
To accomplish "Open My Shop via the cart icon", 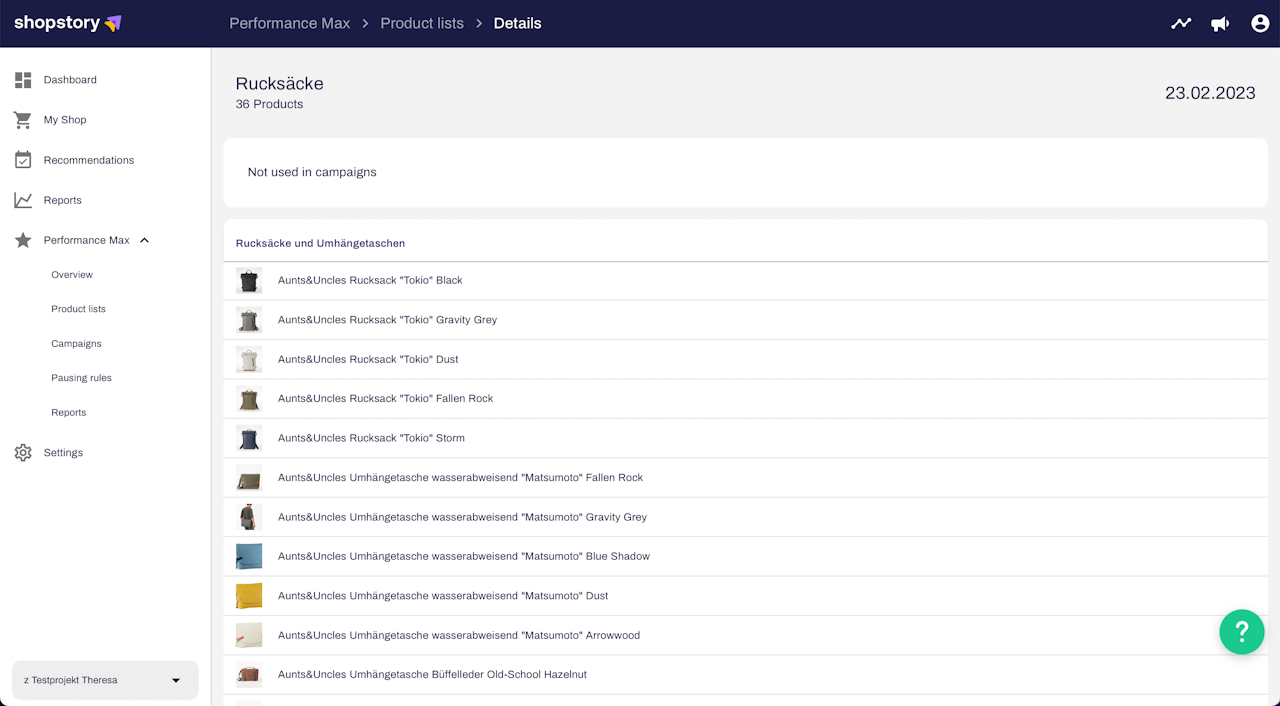I will click(x=23, y=120).
